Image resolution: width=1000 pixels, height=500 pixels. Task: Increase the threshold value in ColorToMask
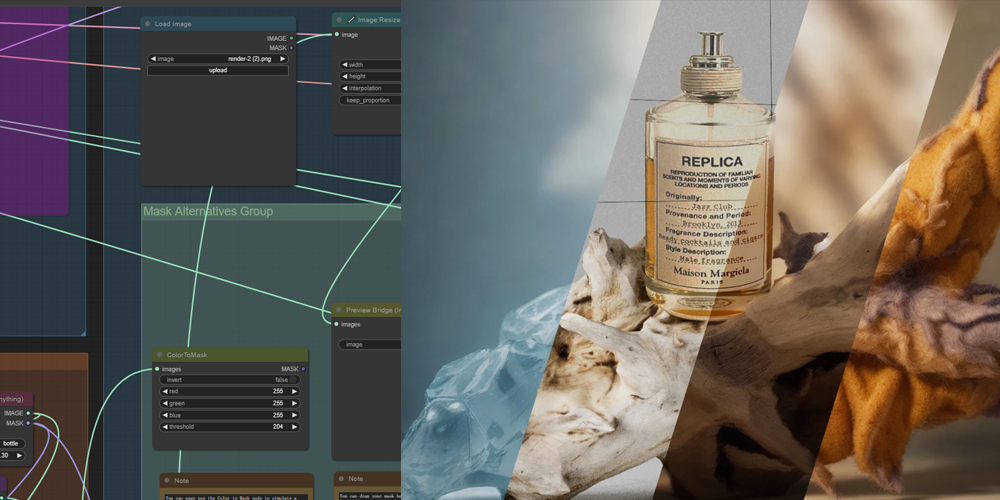(295, 427)
